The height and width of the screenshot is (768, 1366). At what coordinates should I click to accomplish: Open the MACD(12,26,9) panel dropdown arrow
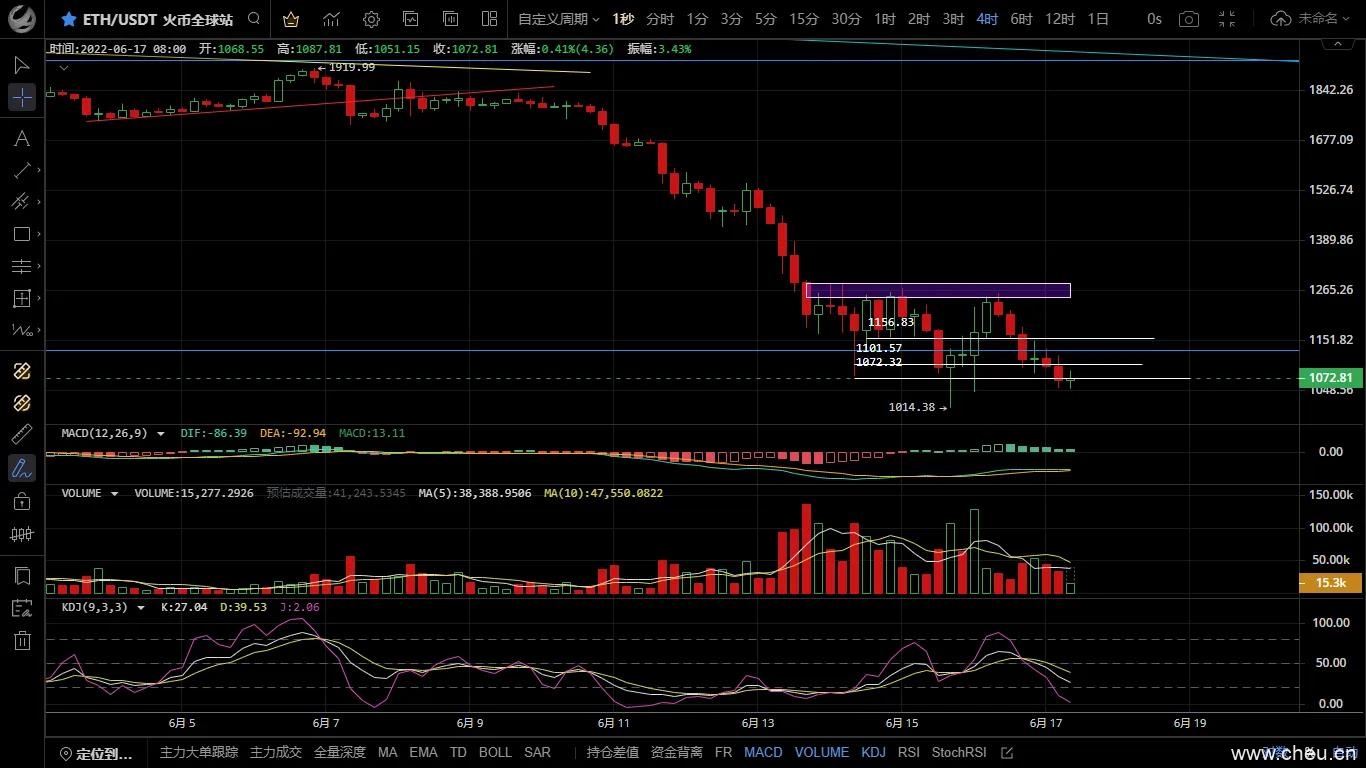[161, 434]
